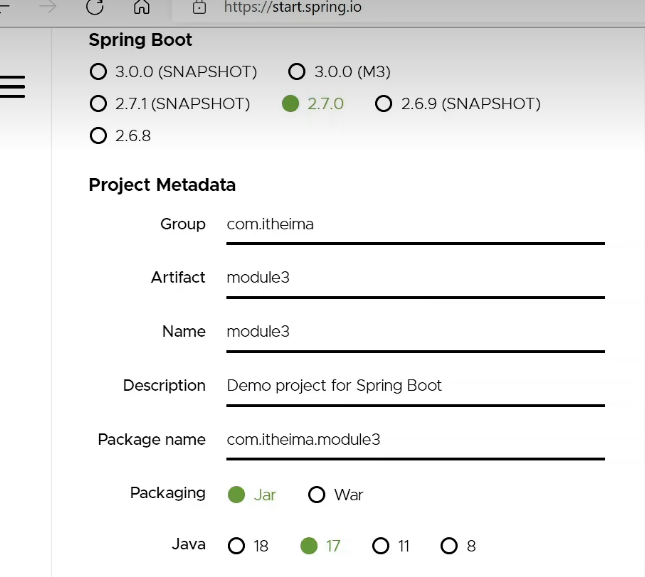This screenshot has height=577, width=645.
Task: Choose Java version 11
Action: [391, 546]
